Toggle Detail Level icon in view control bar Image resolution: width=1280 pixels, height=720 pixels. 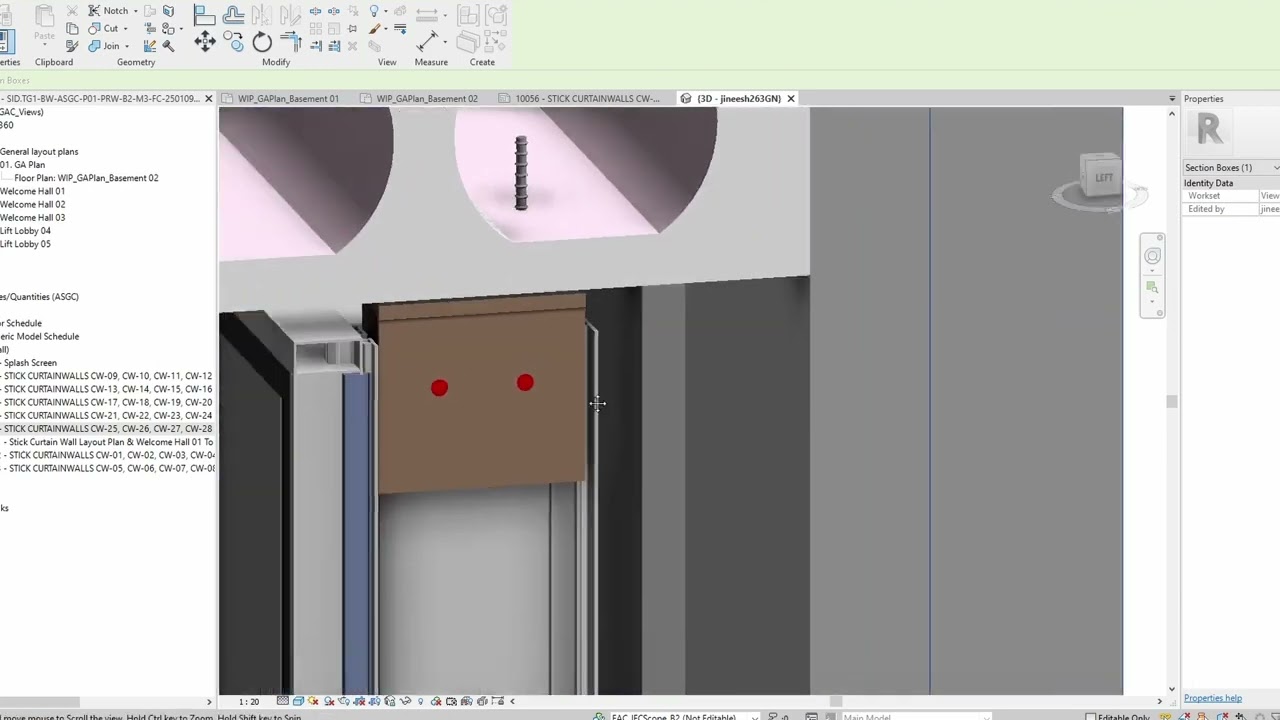tap(283, 701)
